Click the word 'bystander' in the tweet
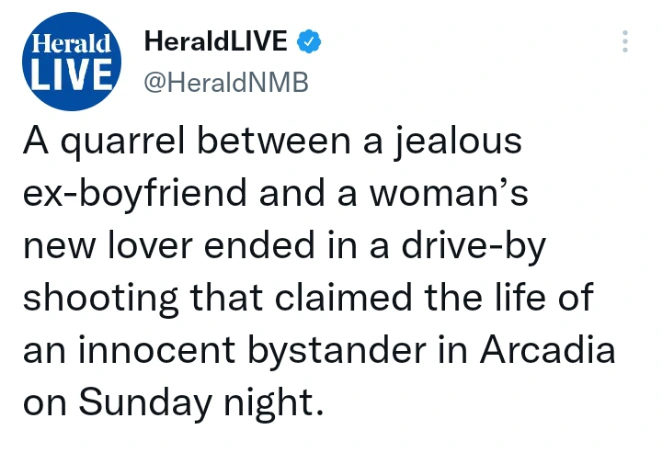Image resolution: width=662 pixels, height=450 pixels. tap(337, 352)
